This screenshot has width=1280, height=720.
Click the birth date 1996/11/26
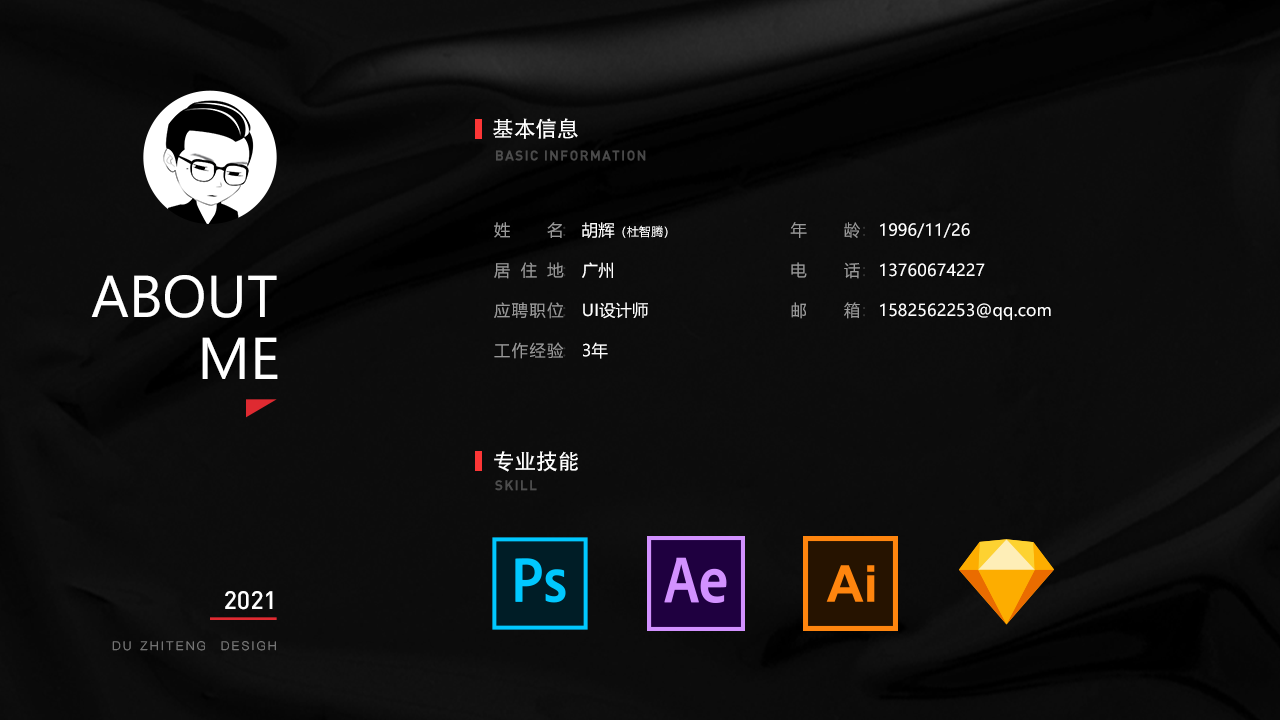(x=924, y=230)
